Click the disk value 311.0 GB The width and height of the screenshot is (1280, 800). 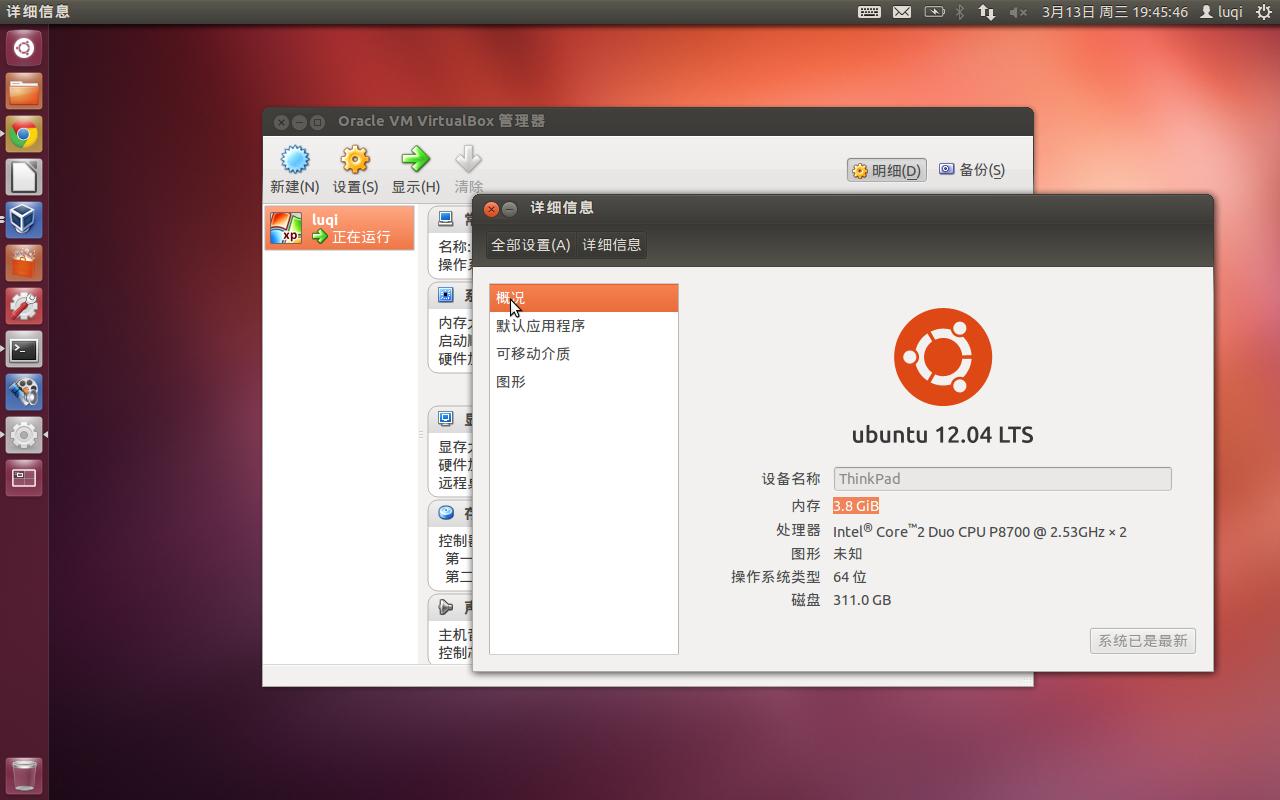(x=862, y=600)
